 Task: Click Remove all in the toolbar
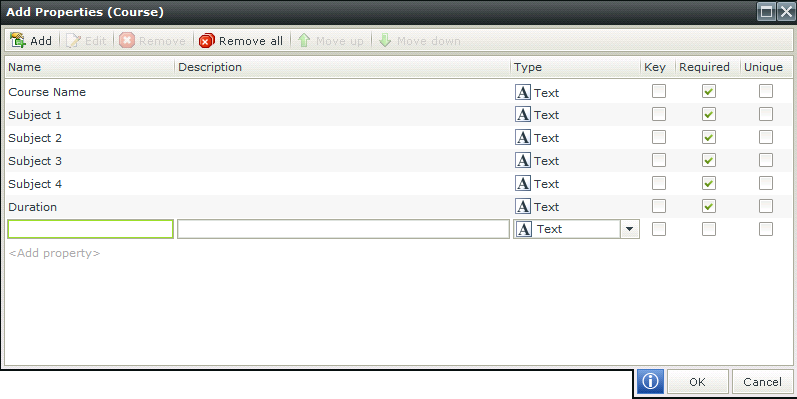[x=241, y=41]
